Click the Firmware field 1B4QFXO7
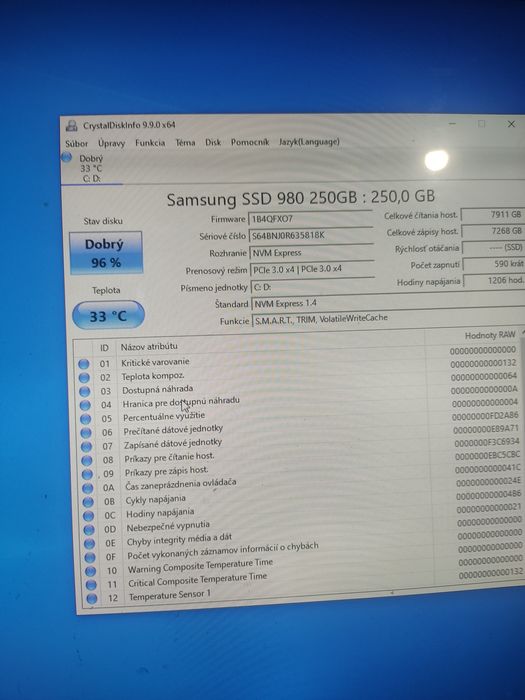This screenshot has width=525, height=700. coord(311,219)
